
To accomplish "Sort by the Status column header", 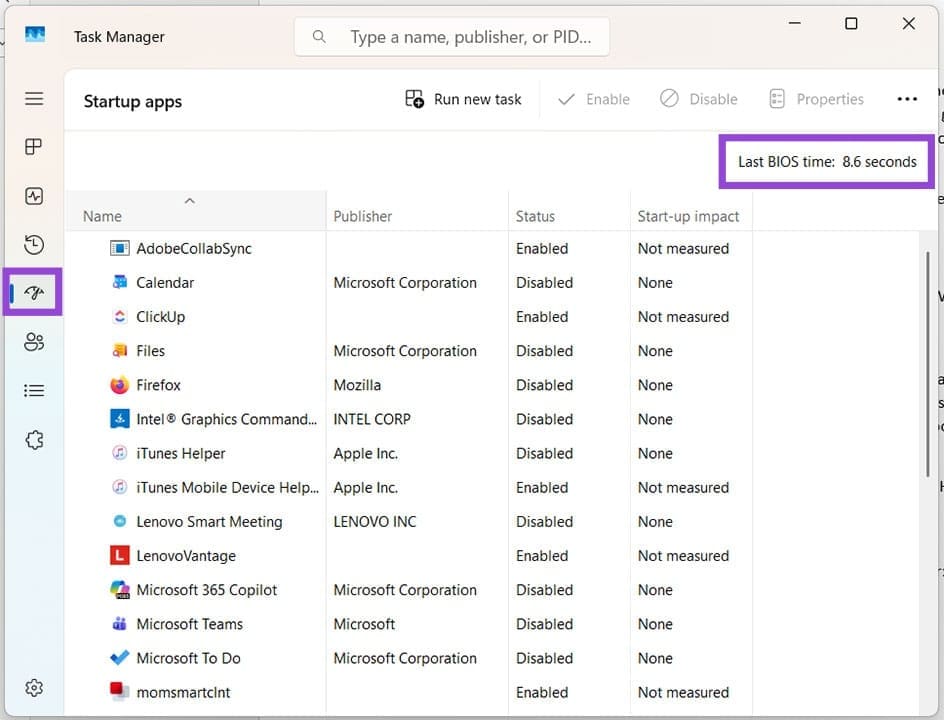I will 570,211.
